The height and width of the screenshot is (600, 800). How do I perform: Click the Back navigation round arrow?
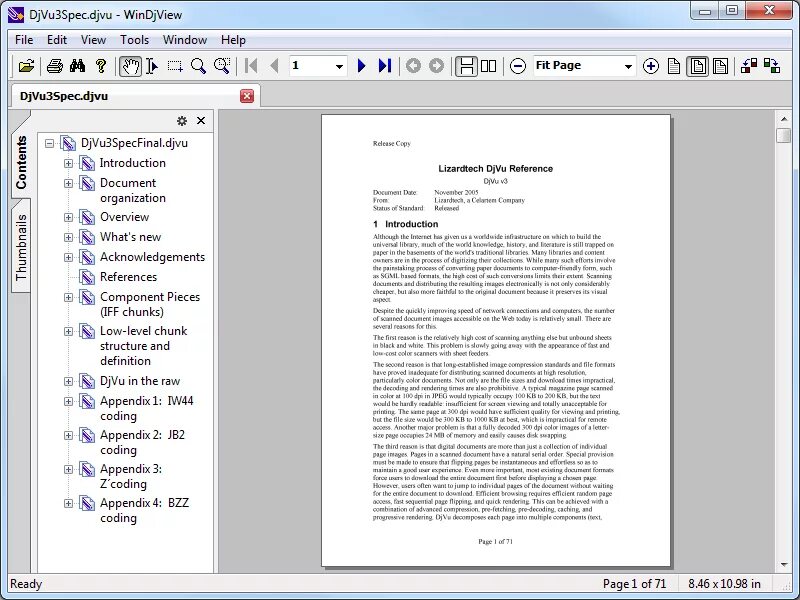point(413,66)
